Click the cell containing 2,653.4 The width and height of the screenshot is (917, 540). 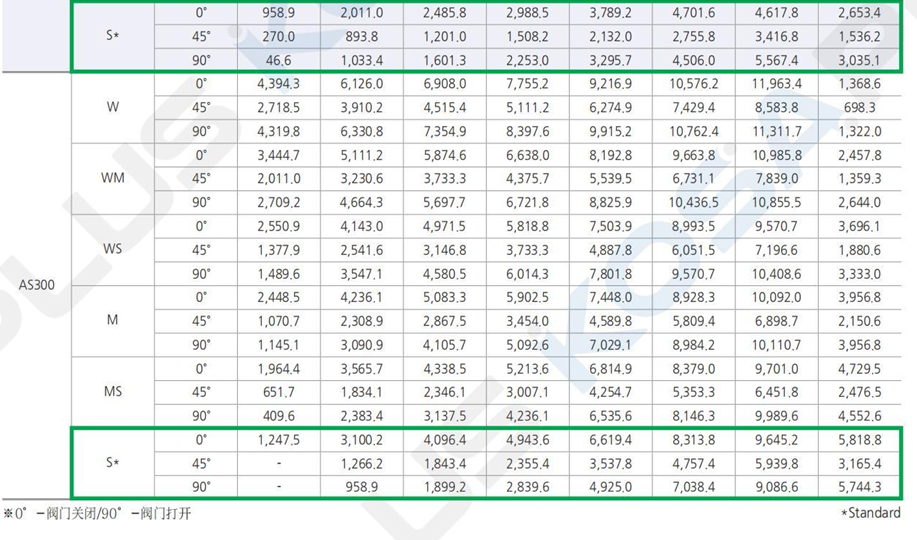click(x=860, y=13)
